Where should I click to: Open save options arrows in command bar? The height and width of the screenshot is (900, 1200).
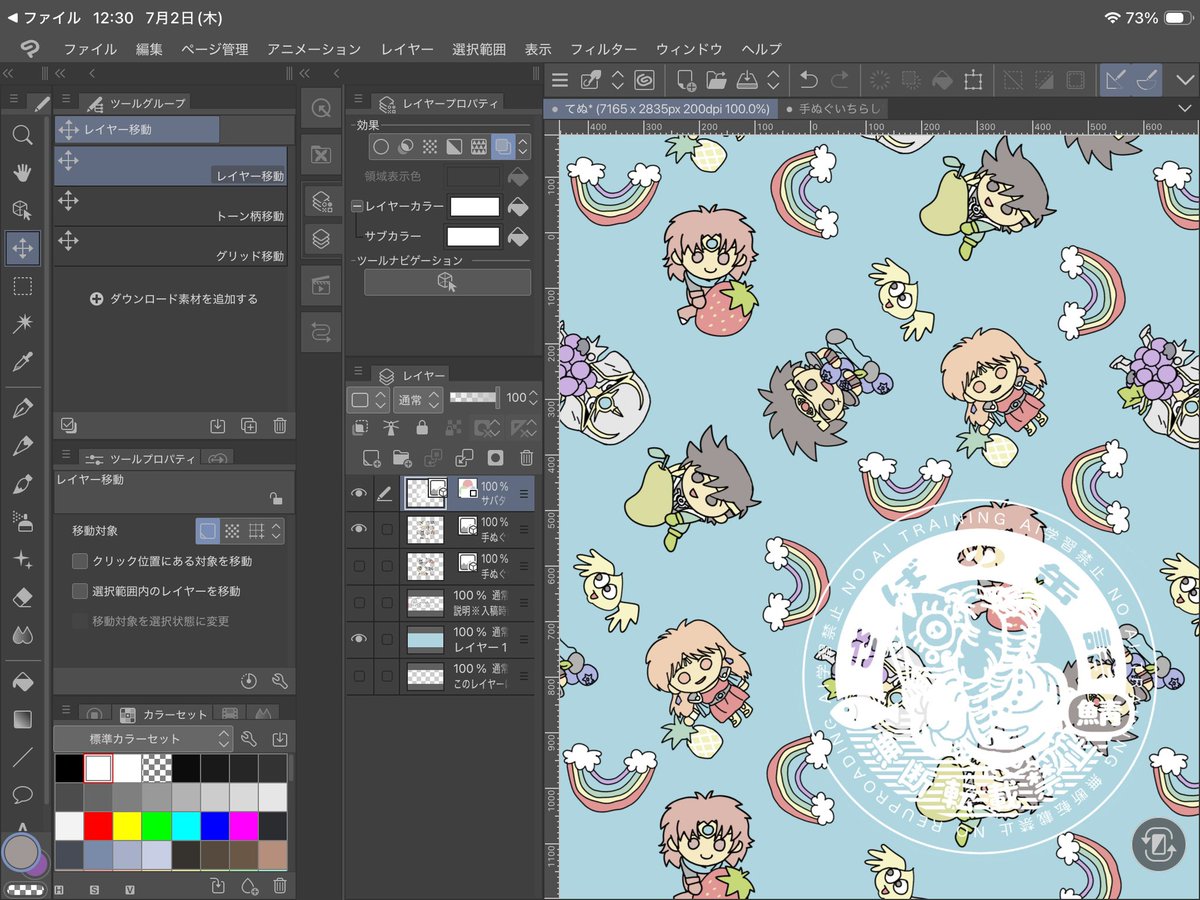[773, 81]
